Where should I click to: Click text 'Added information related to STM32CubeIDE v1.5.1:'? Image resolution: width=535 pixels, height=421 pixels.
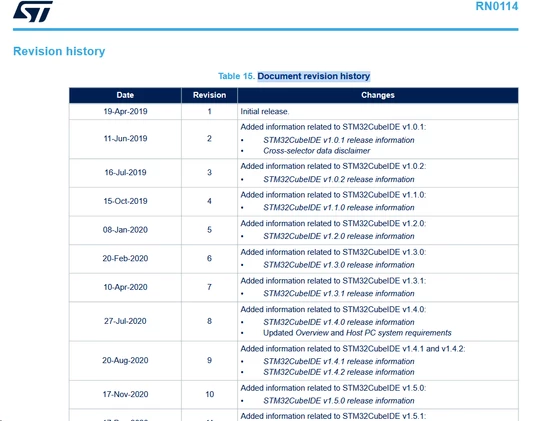(333, 416)
